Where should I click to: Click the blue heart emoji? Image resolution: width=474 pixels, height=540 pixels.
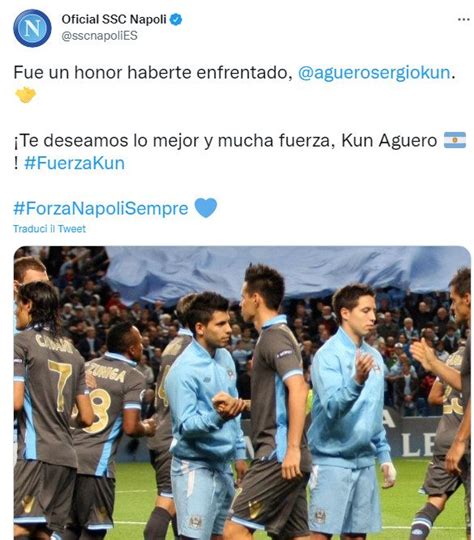point(206,208)
